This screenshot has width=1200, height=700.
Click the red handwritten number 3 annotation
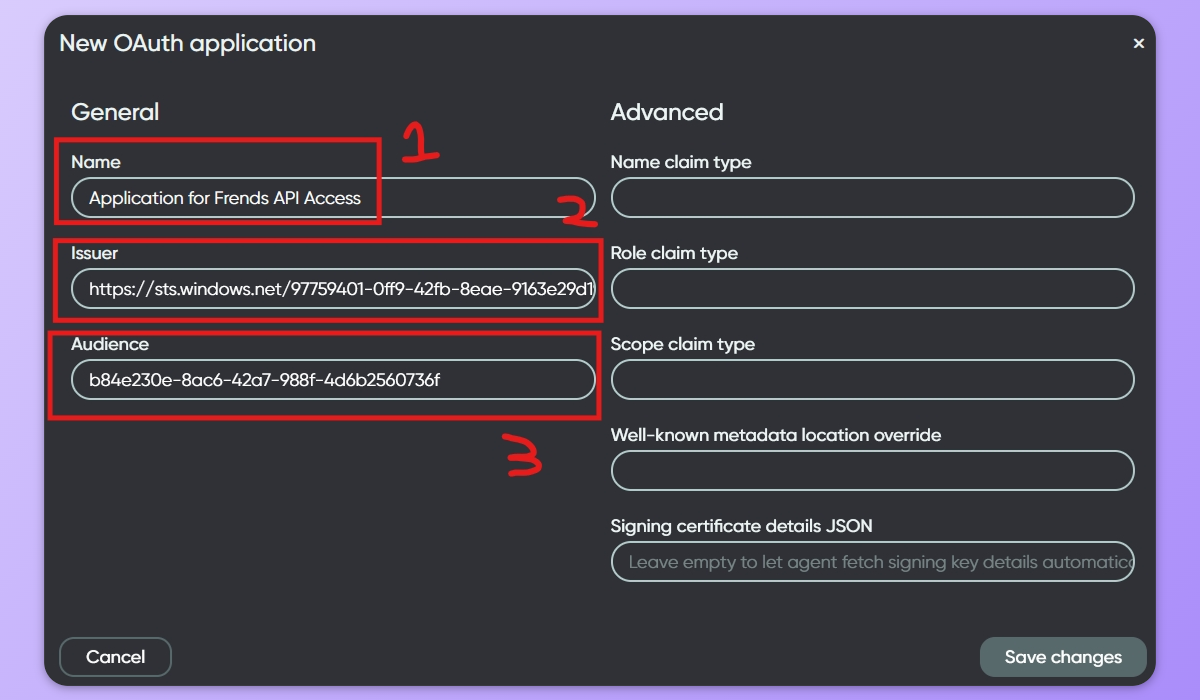[x=523, y=457]
